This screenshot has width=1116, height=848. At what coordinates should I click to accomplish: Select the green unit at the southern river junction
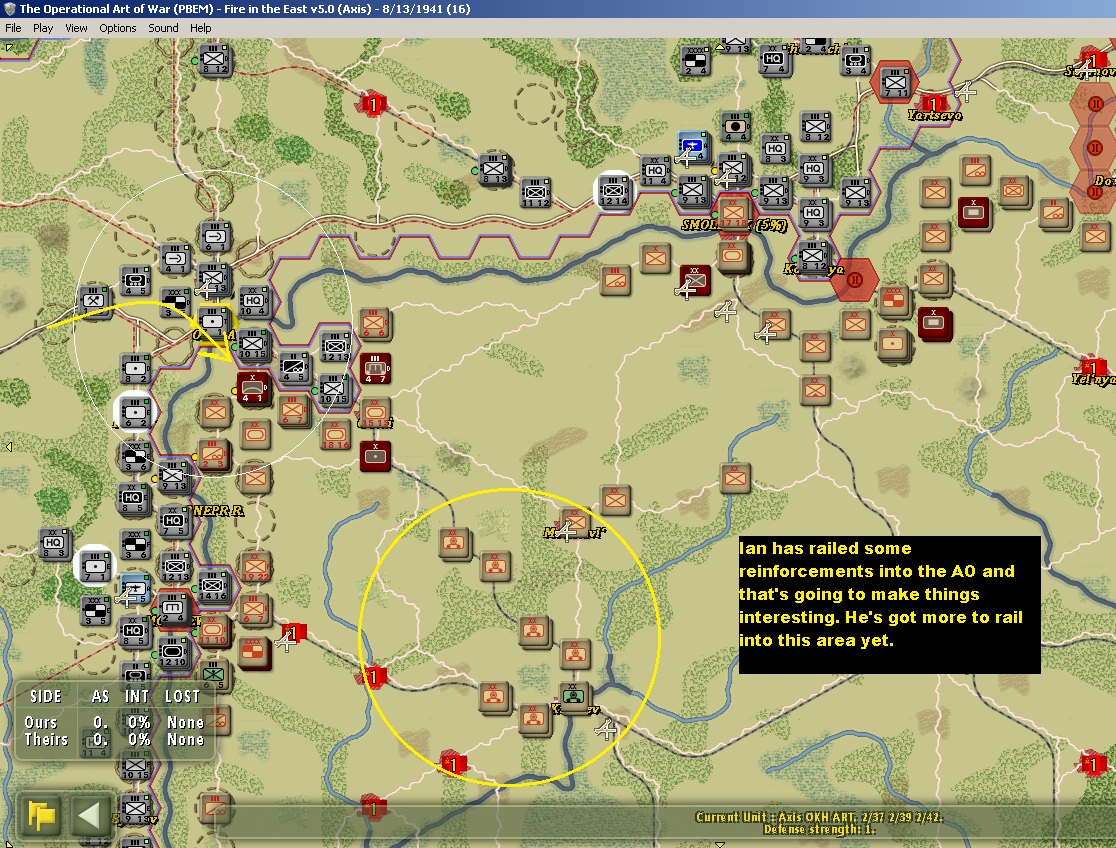(x=573, y=696)
